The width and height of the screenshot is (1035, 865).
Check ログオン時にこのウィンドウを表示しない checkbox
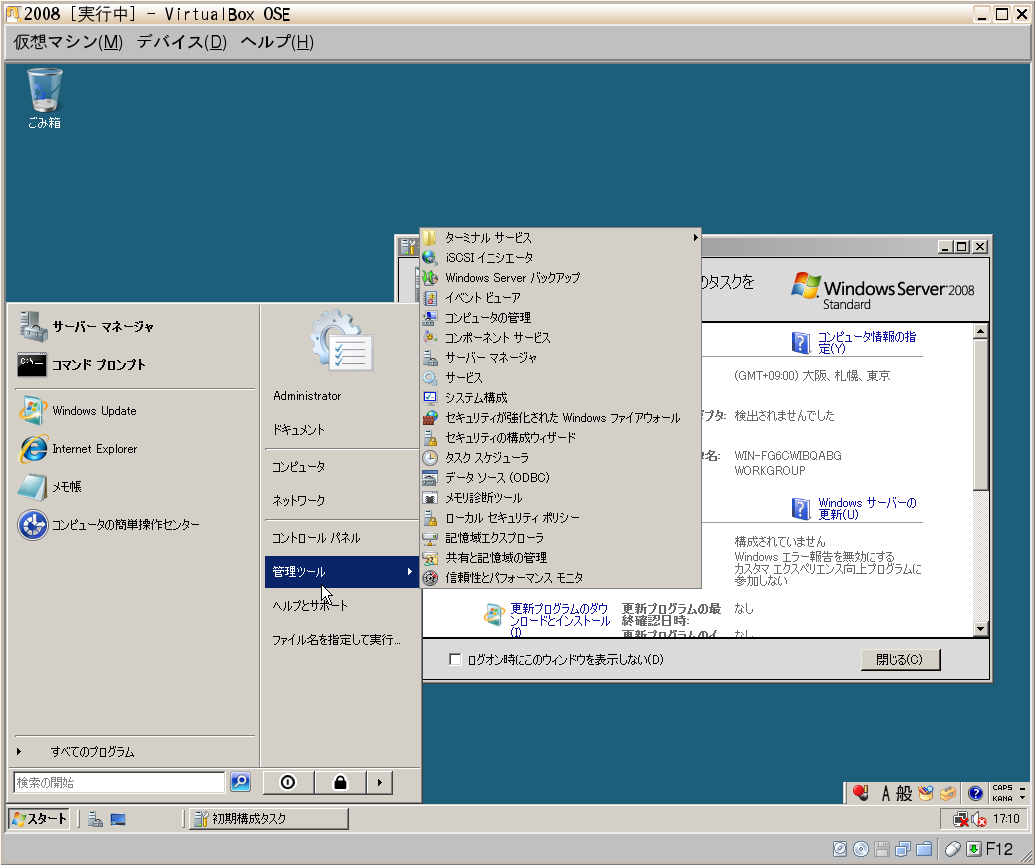(x=455, y=659)
